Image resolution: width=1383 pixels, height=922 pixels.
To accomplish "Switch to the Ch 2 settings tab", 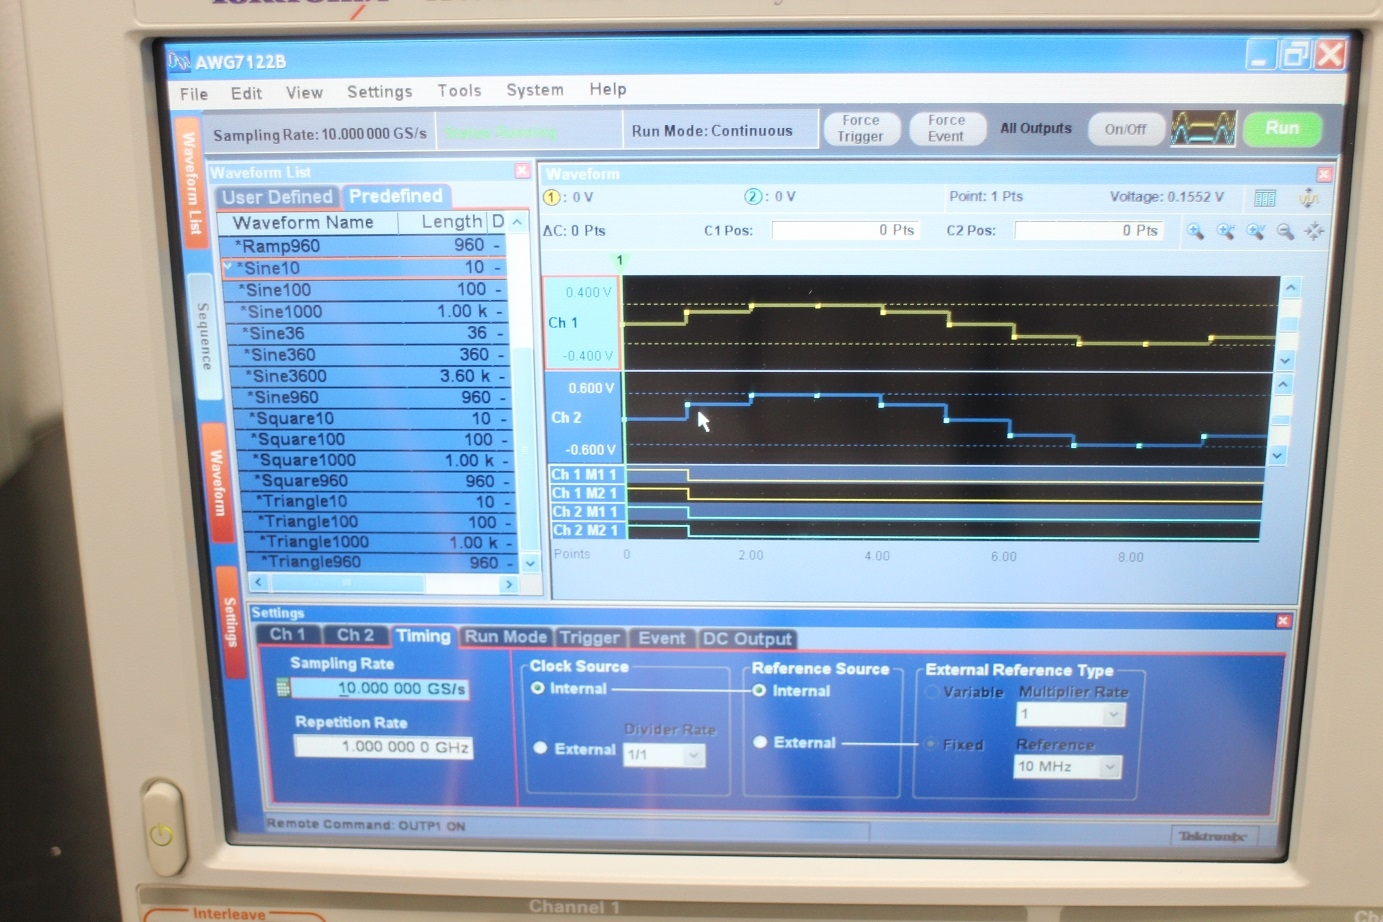I will (x=355, y=635).
